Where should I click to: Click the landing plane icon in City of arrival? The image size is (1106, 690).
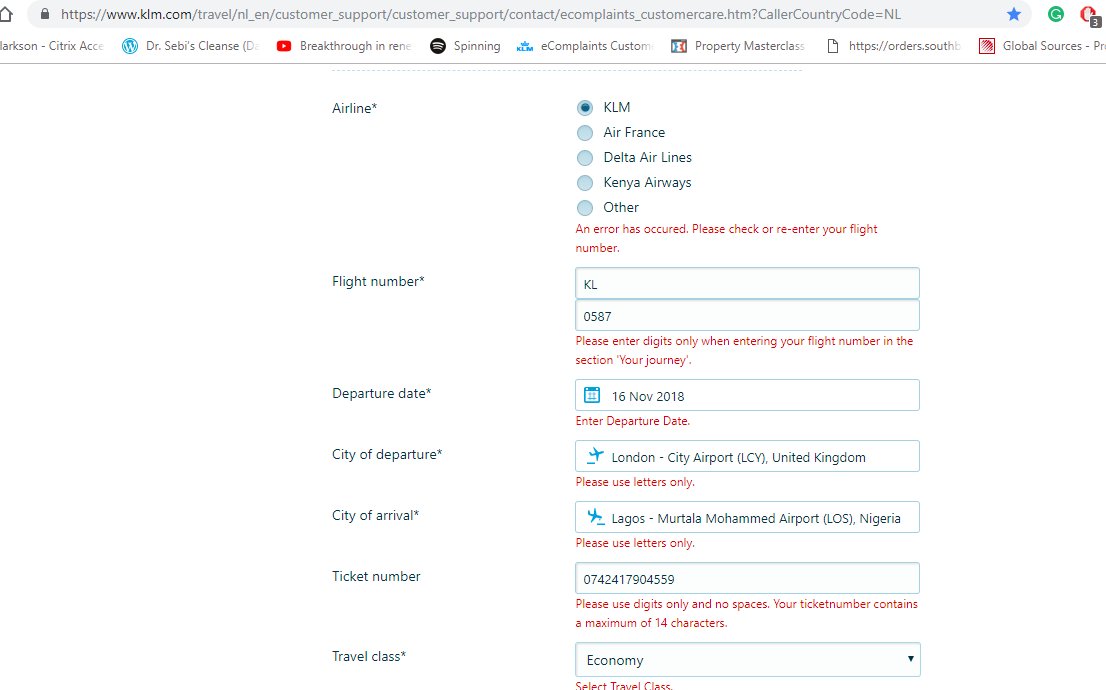pos(596,516)
